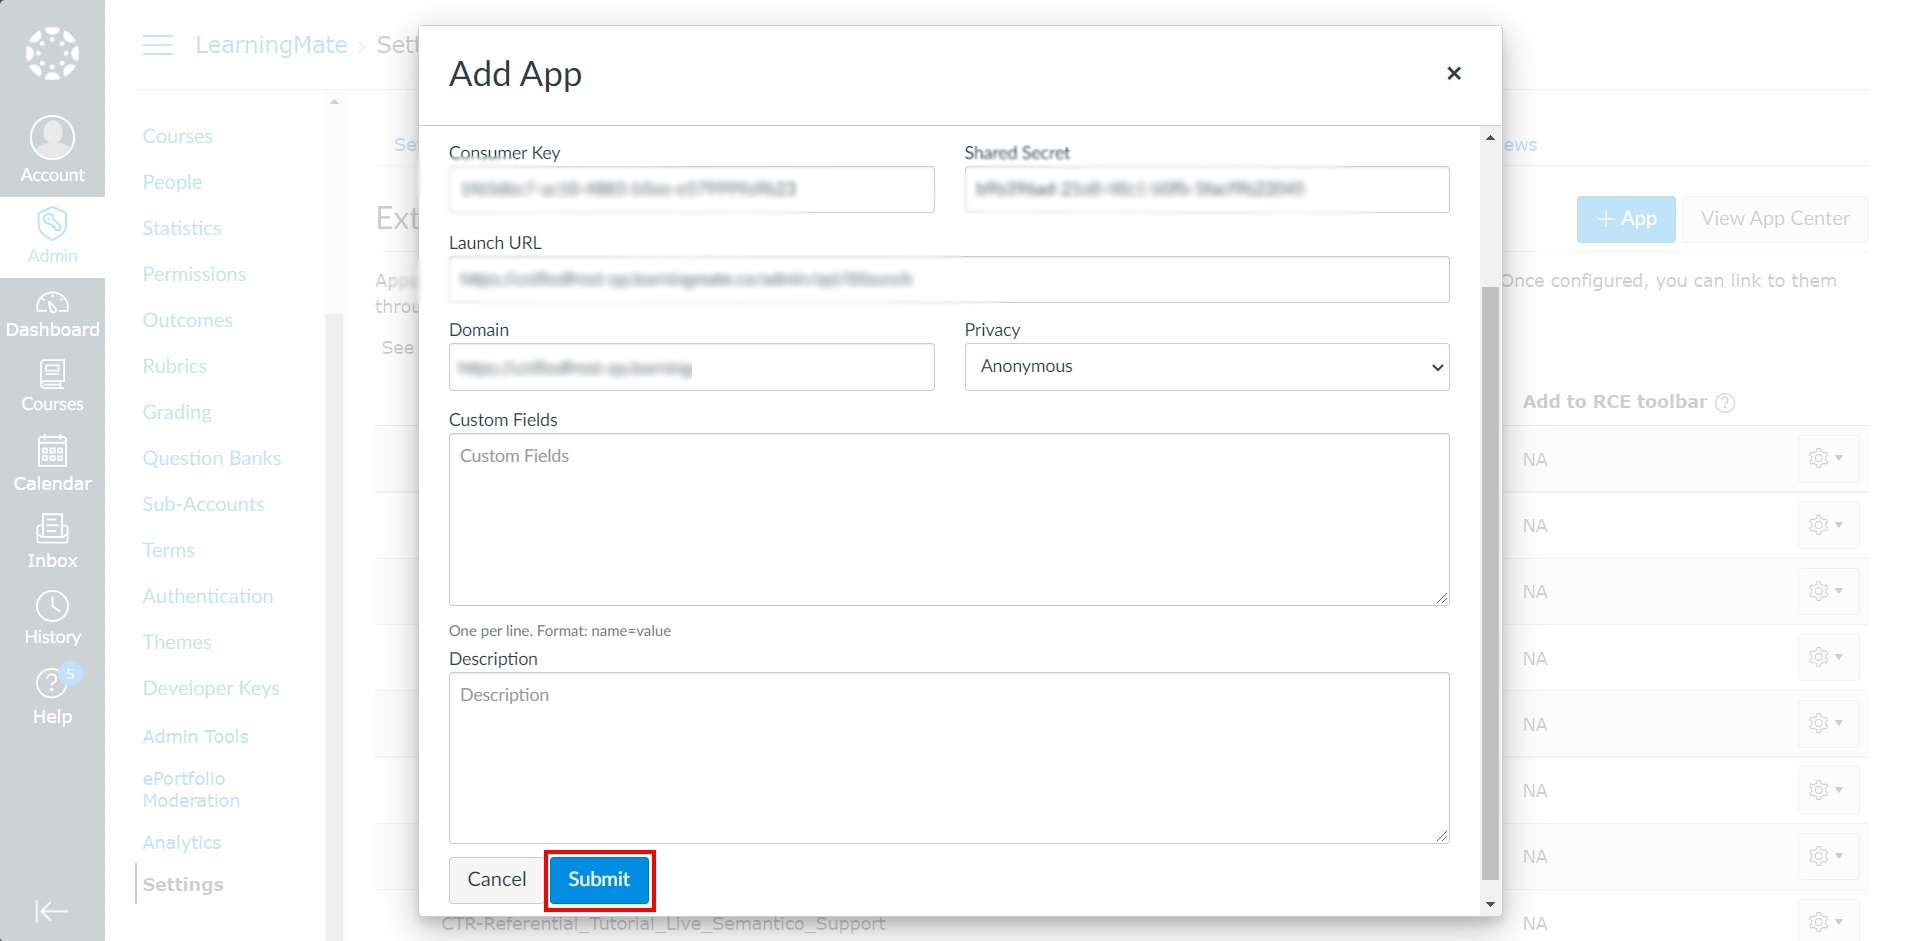Open the Account avatar in sidebar
This screenshot has width=1920, height=941.
52,138
